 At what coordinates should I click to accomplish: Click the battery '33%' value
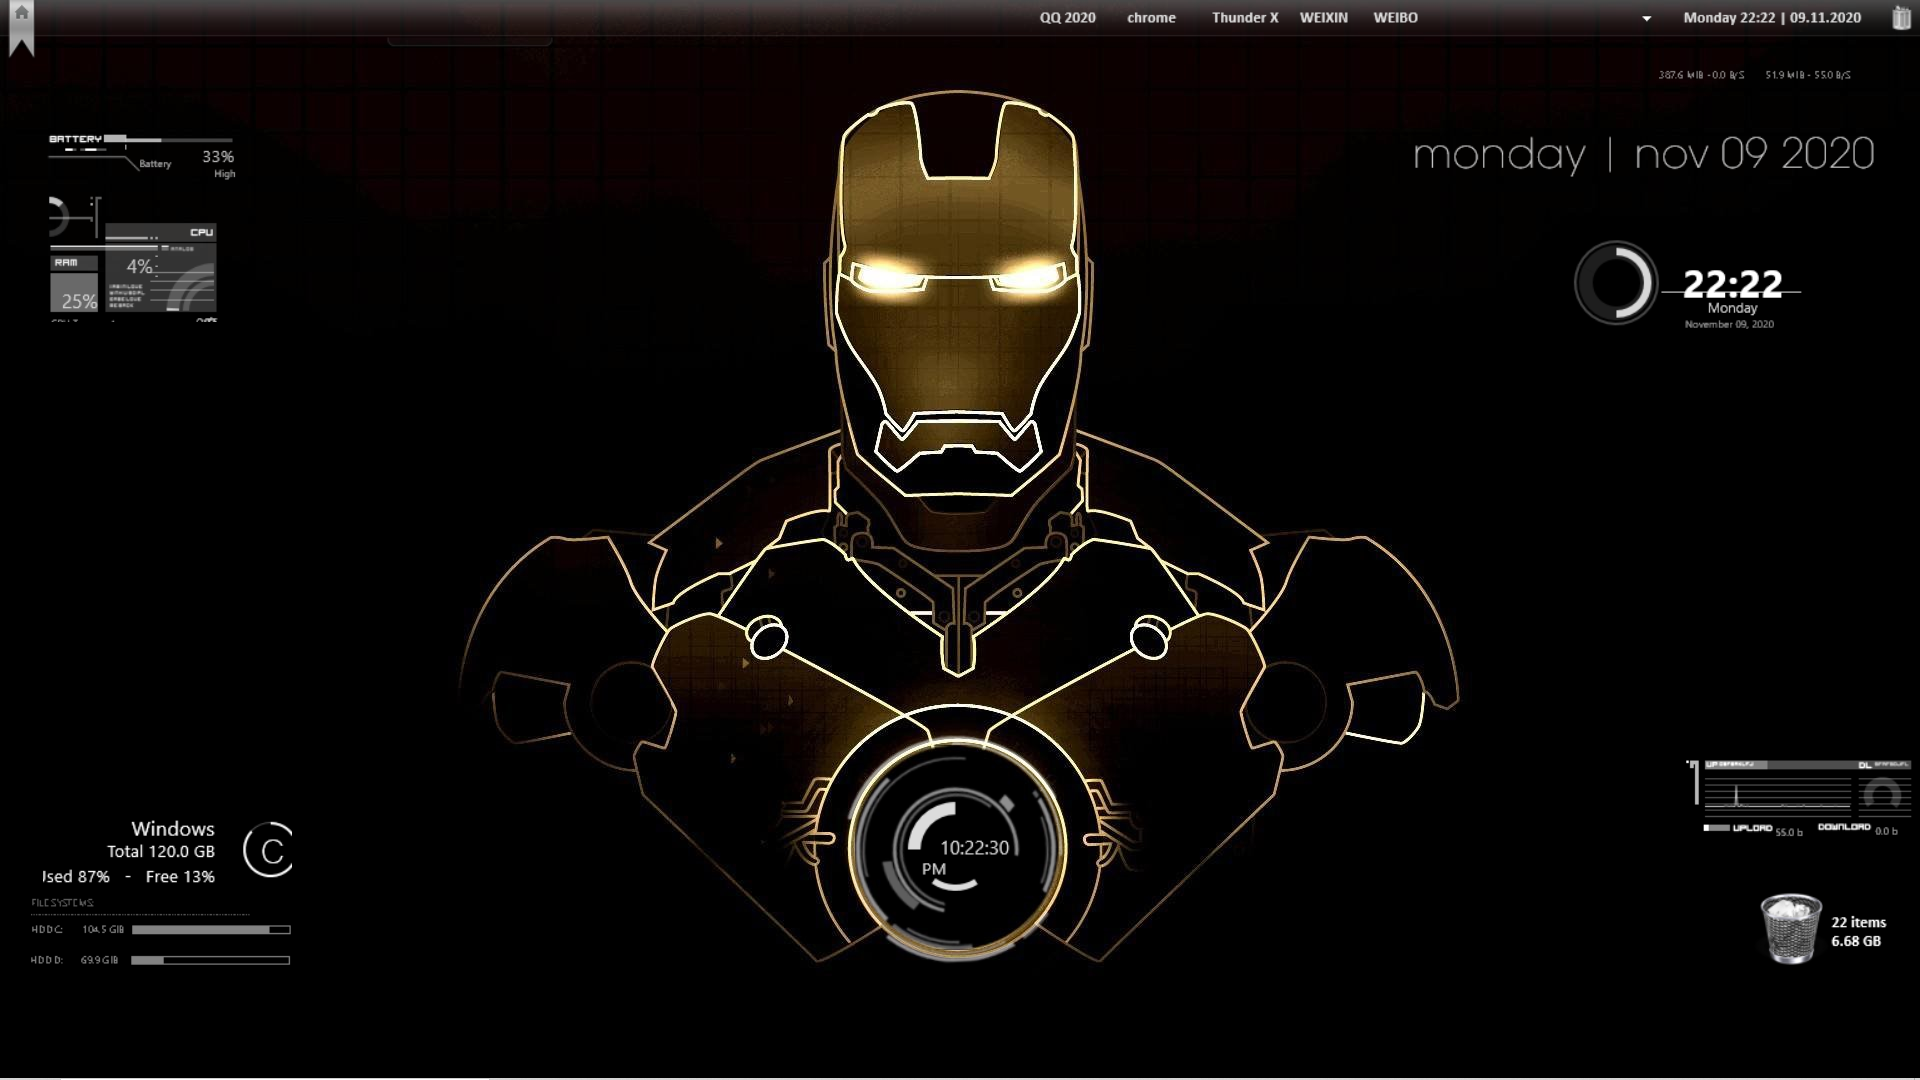pyautogui.click(x=218, y=157)
